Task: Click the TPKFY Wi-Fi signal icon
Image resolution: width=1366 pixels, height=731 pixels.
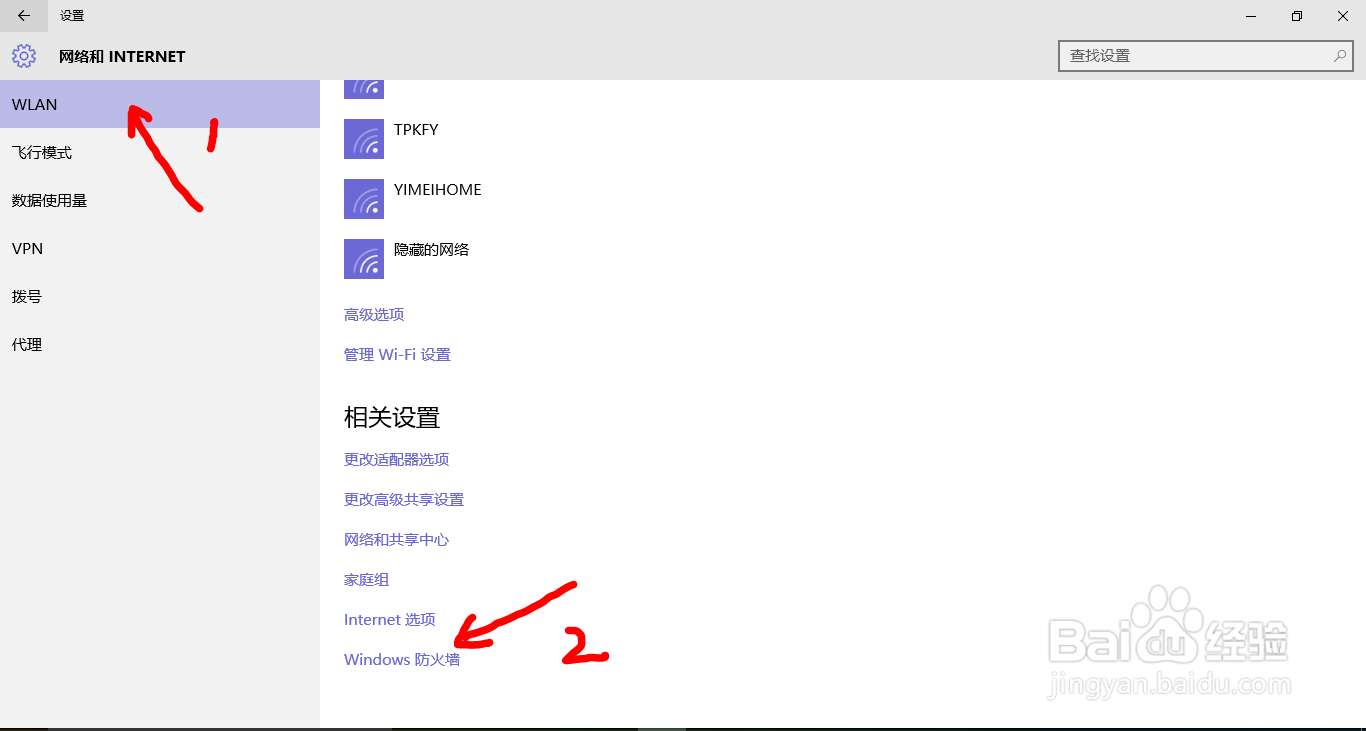Action: pyautogui.click(x=363, y=138)
